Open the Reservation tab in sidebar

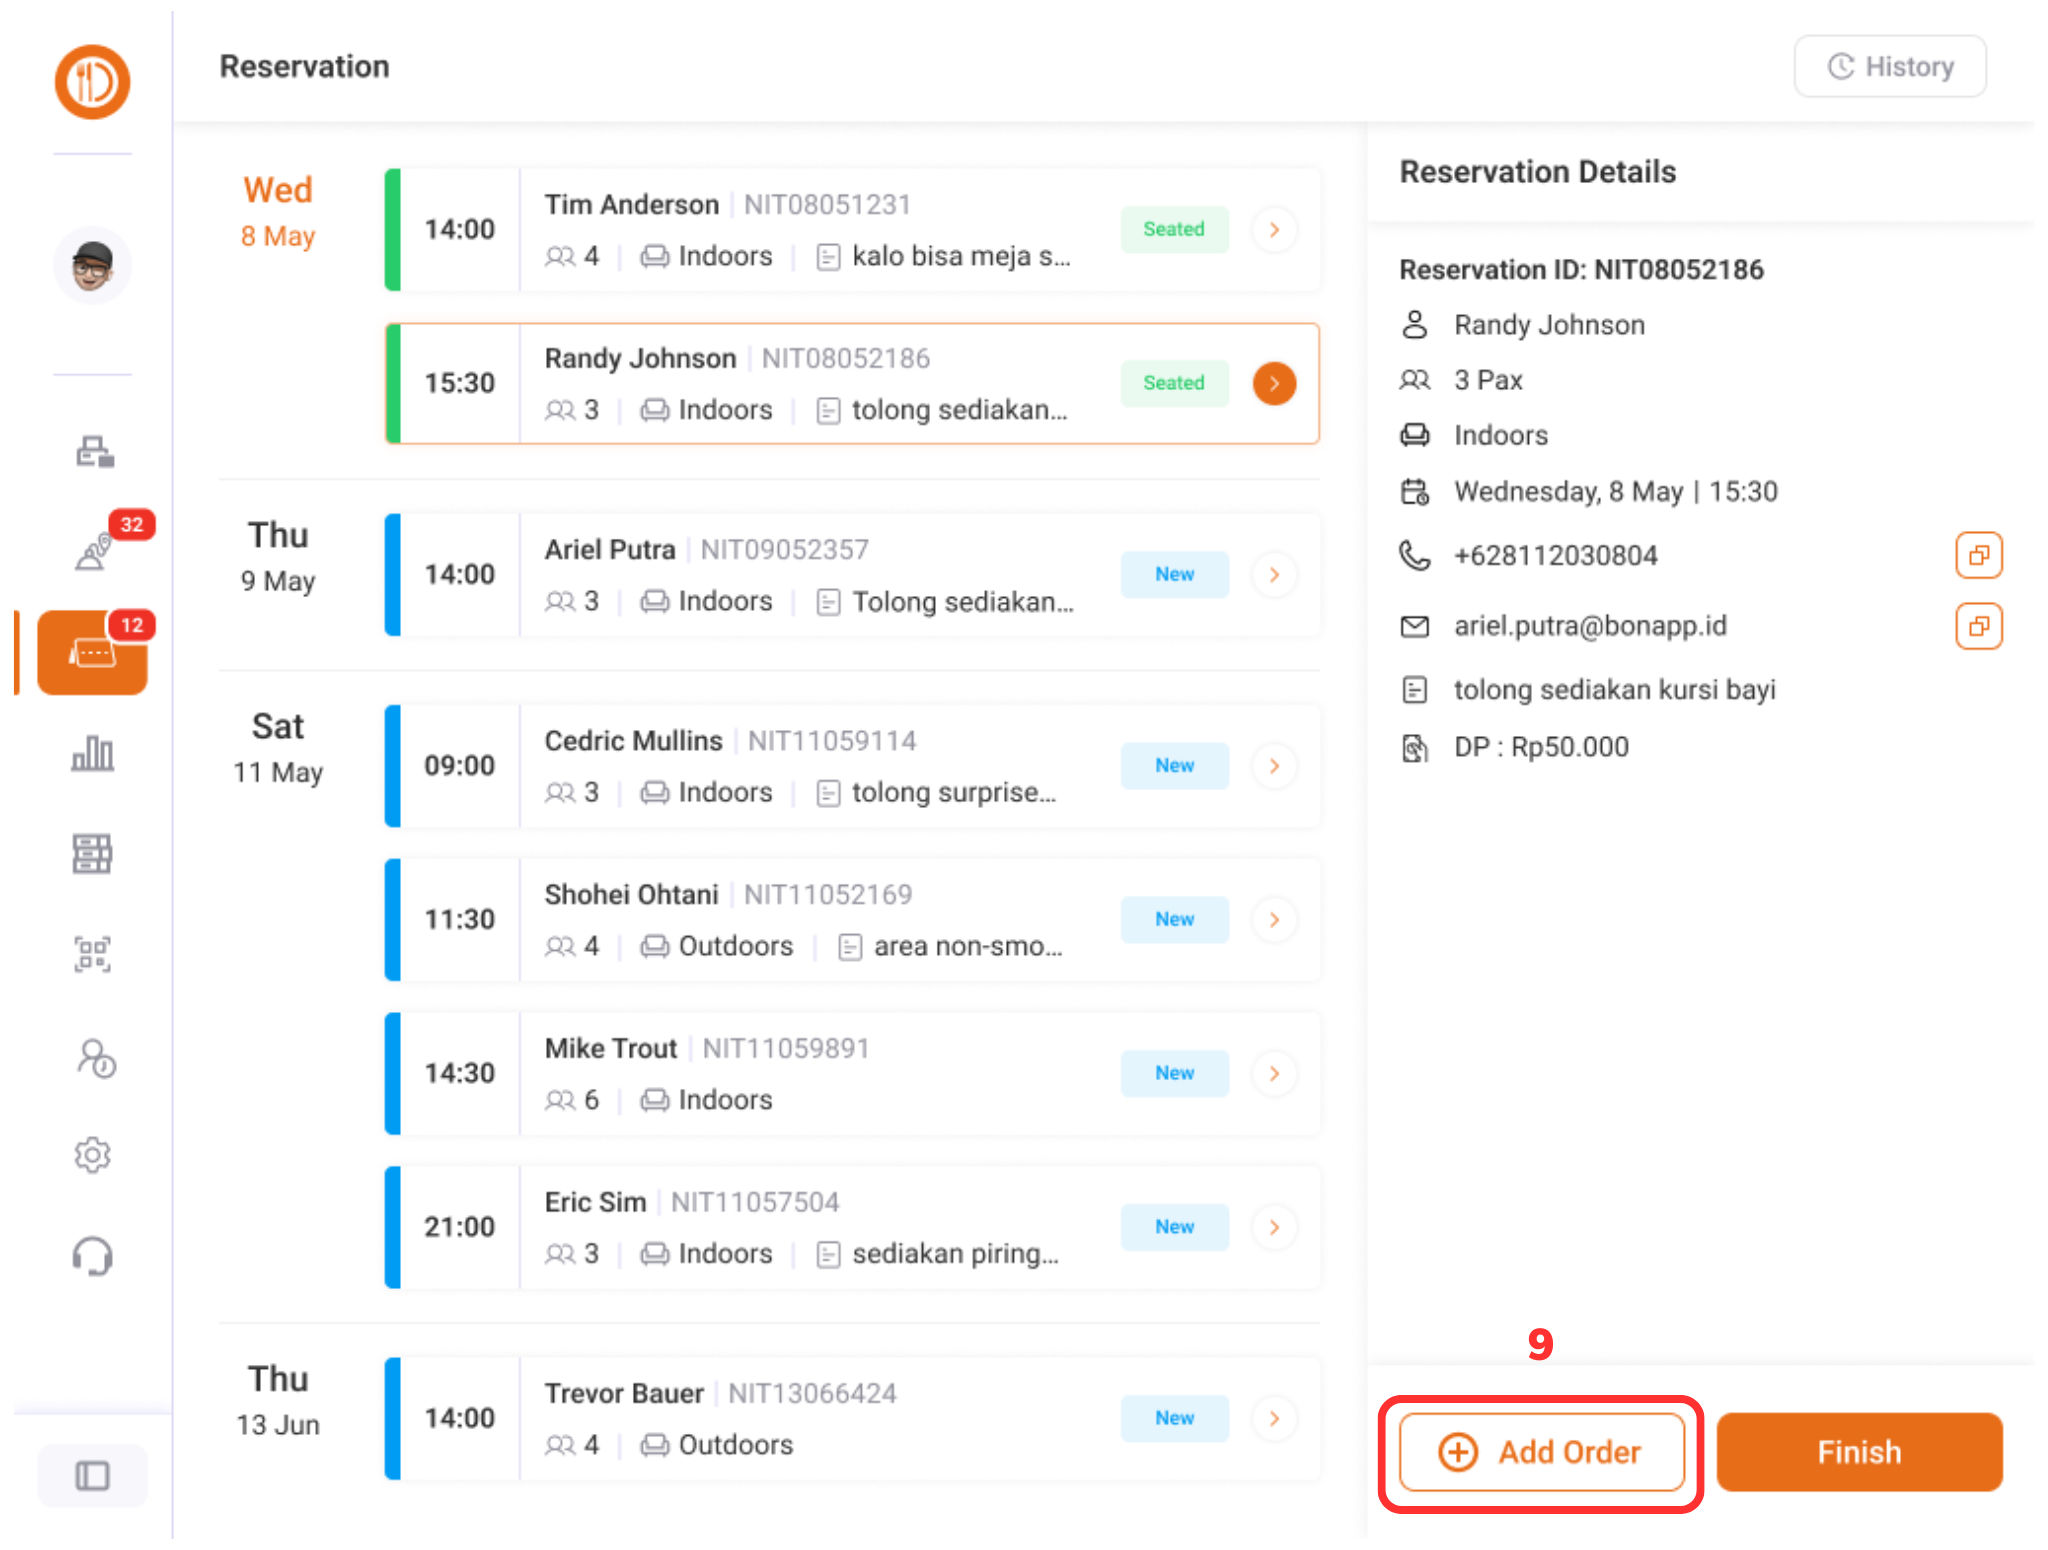(x=92, y=653)
